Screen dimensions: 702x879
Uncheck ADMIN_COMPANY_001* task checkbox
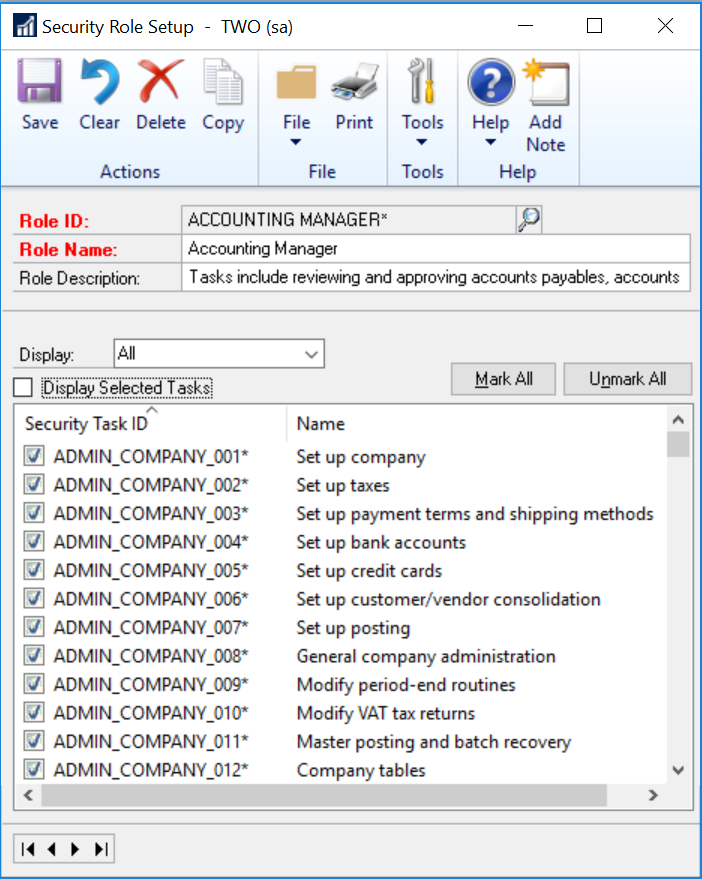[34, 456]
